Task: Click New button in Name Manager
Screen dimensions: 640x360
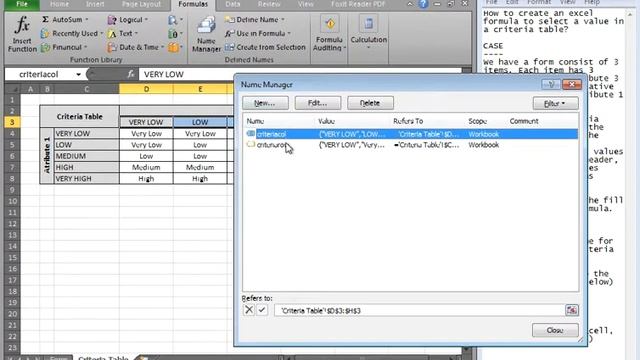Action: (x=265, y=103)
